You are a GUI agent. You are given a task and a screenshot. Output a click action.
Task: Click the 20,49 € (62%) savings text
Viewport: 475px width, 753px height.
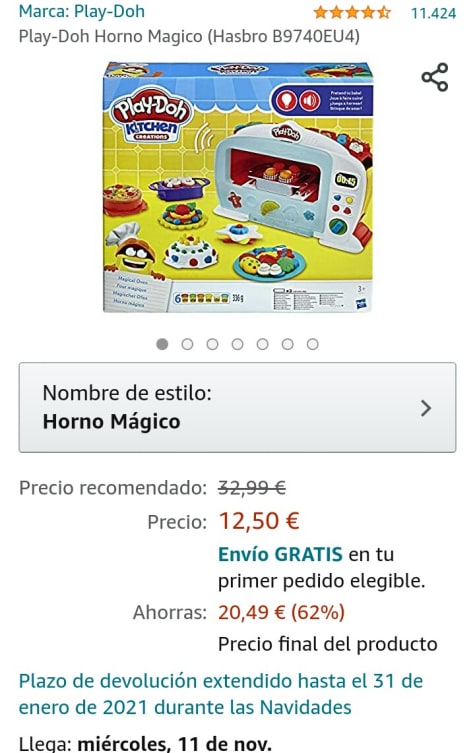281,612
